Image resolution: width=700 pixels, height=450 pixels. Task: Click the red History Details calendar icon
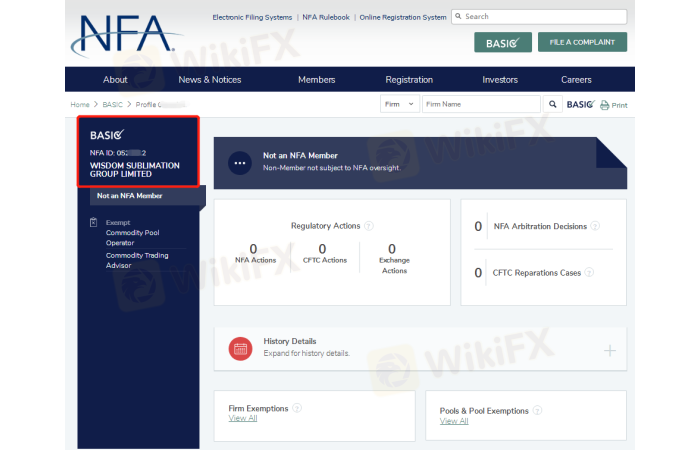coord(240,348)
